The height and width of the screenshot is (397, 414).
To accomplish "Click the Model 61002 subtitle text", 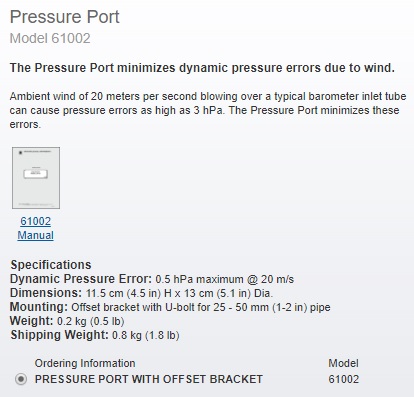I will coord(50,38).
